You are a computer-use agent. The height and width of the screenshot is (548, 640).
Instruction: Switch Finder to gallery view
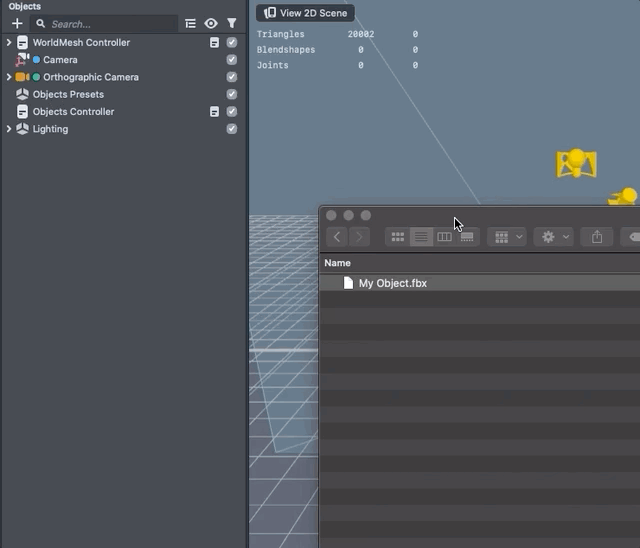pos(467,237)
